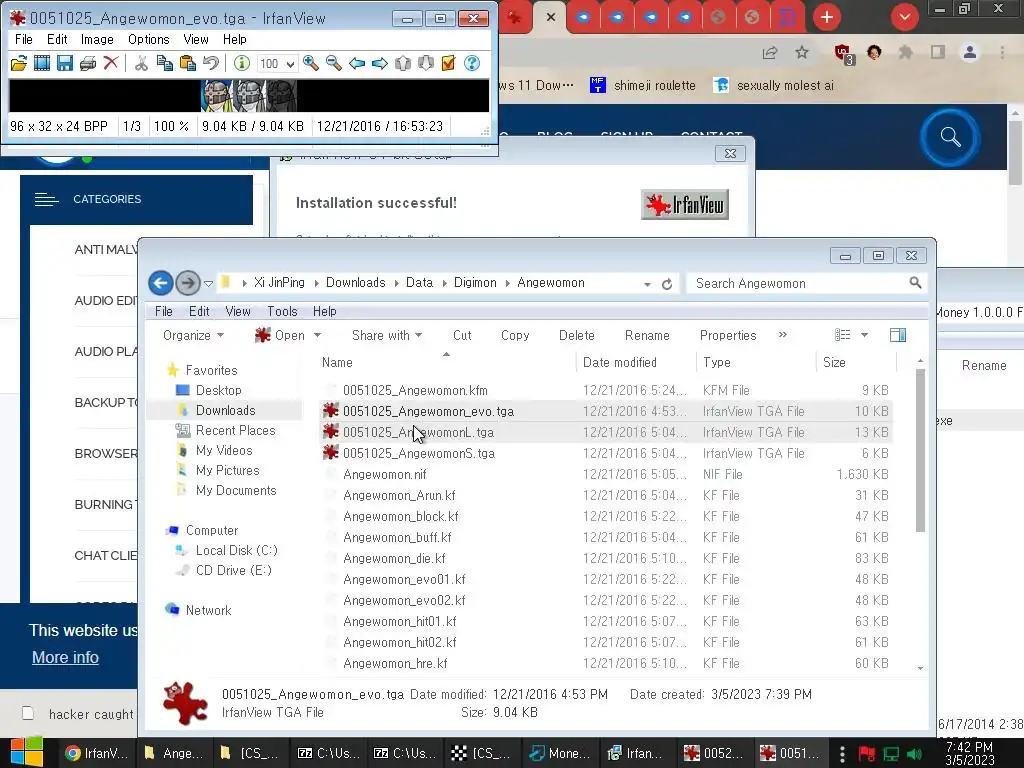The height and width of the screenshot is (768, 1024).
Task: Click the scissors Cut icon in IrfanView
Action: pos(141,63)
